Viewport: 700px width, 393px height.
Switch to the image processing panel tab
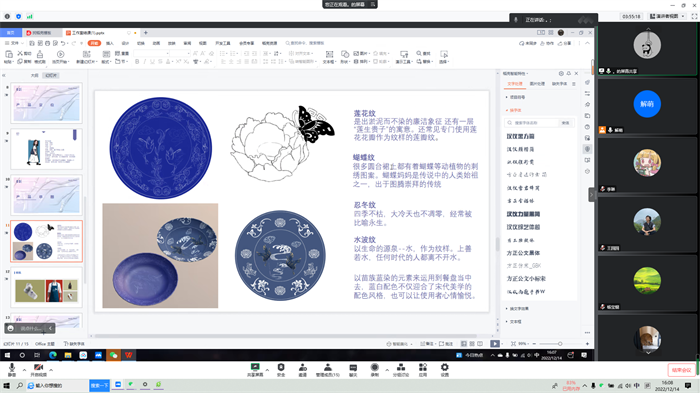[537, 84]
